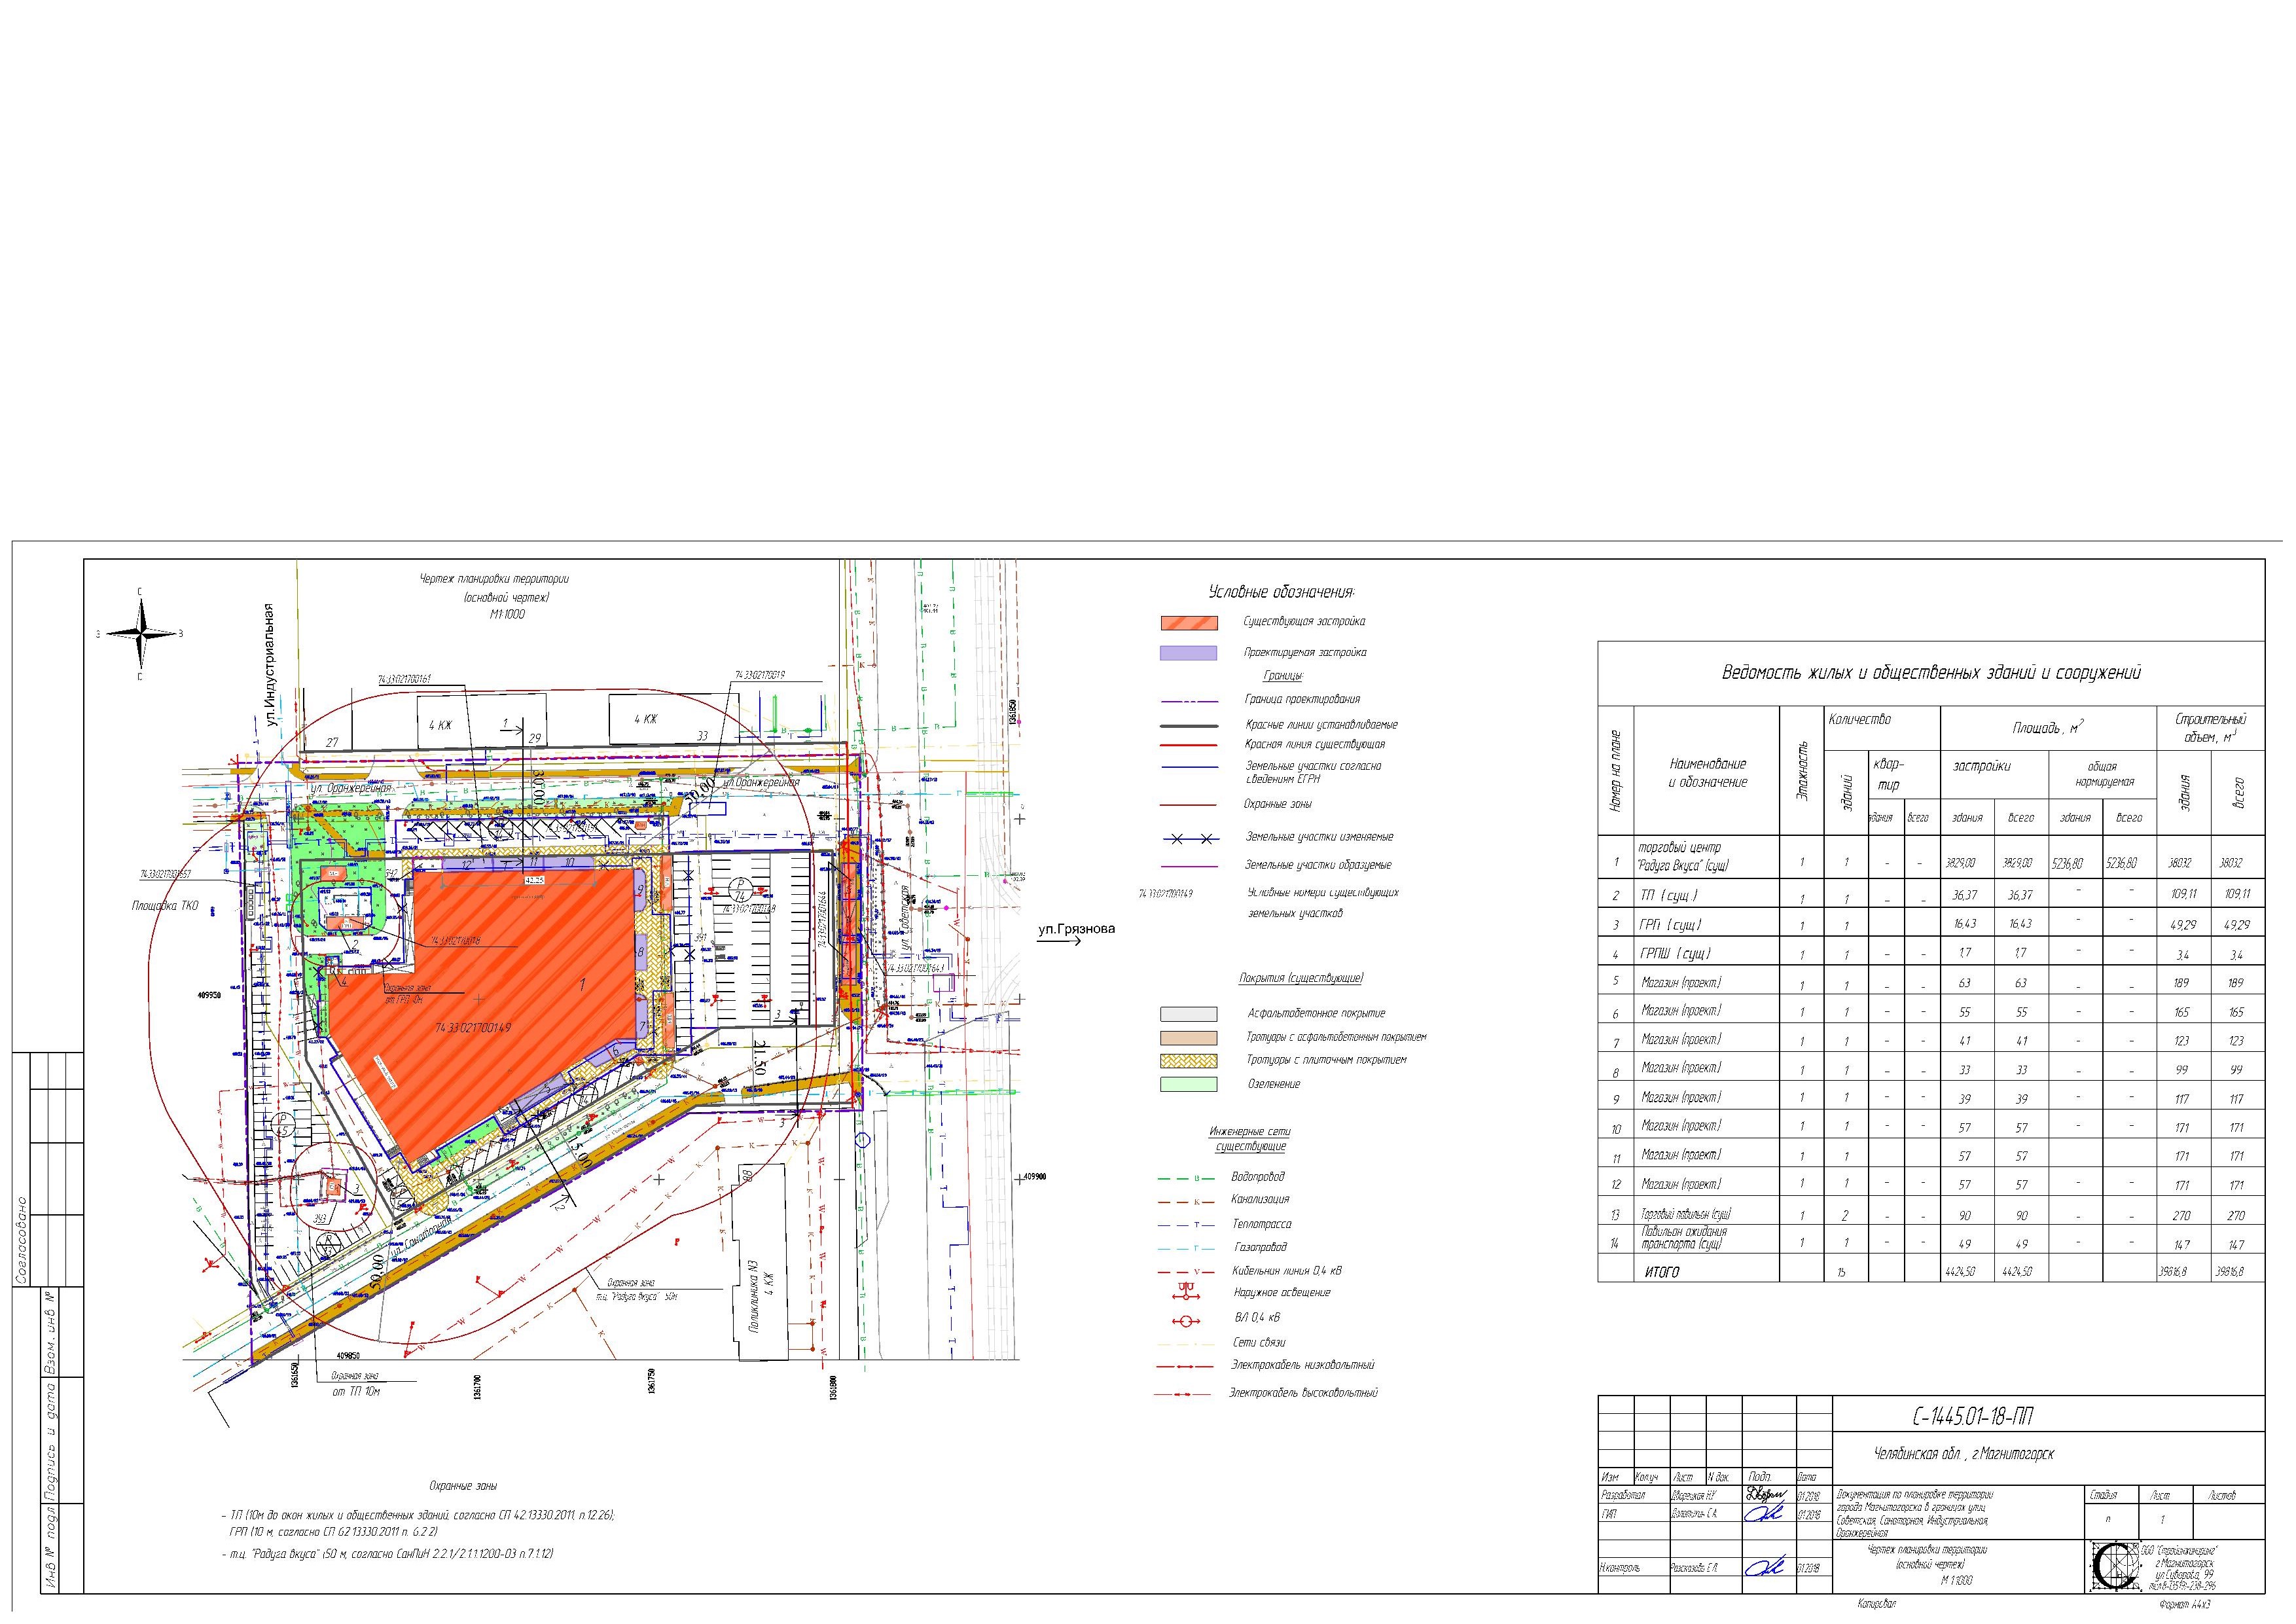
Task: Click the 'ГРПШ (сущ)' row name
Action: coord(1675,953)
